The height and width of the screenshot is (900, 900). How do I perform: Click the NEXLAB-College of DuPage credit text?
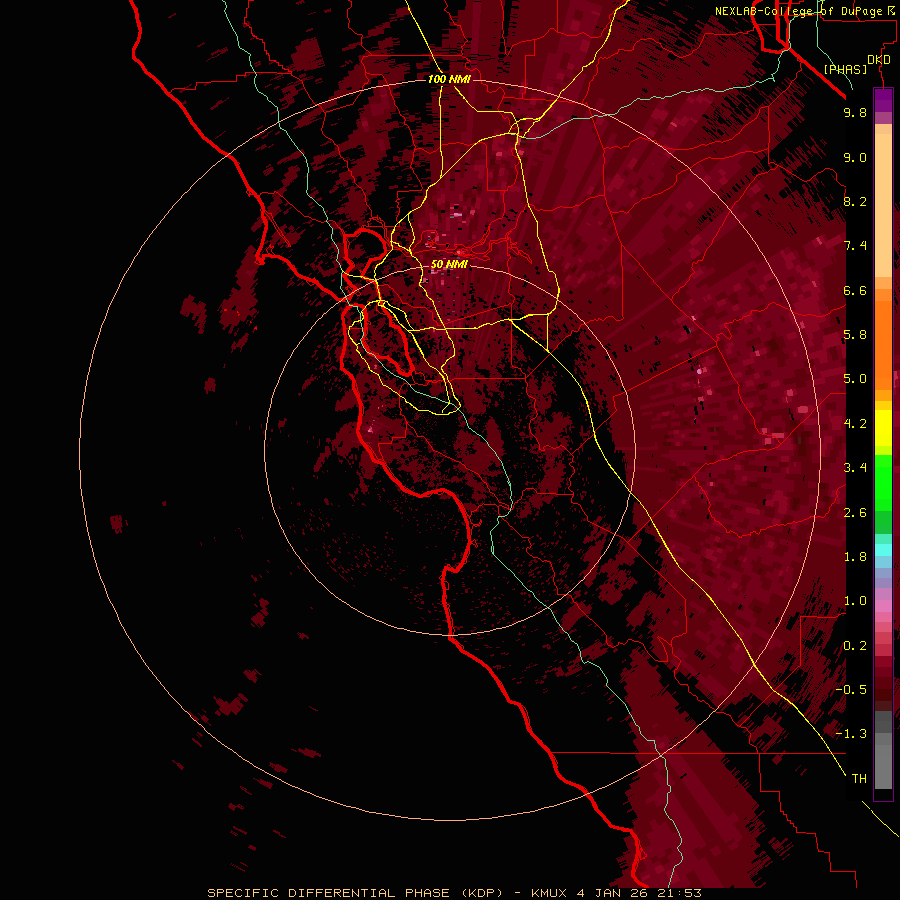click(x=804, y=11)
